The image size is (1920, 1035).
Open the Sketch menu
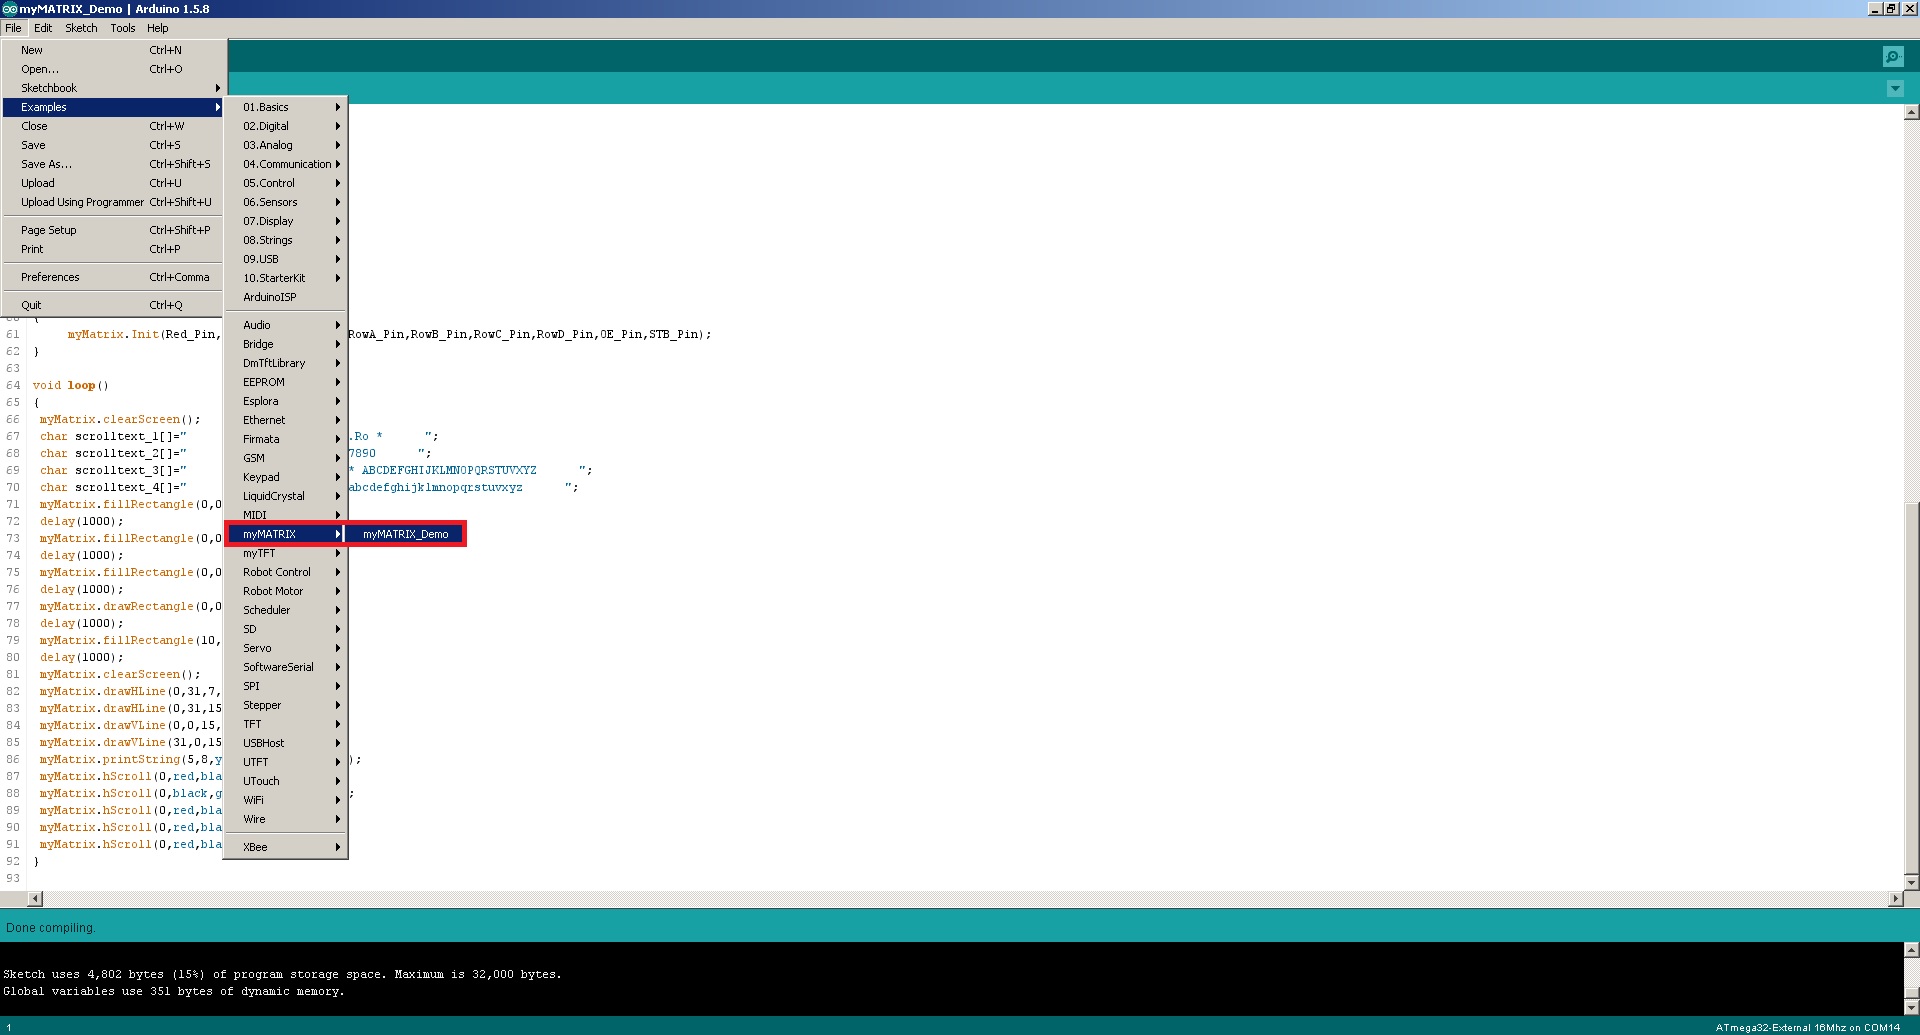pos(81,28)
